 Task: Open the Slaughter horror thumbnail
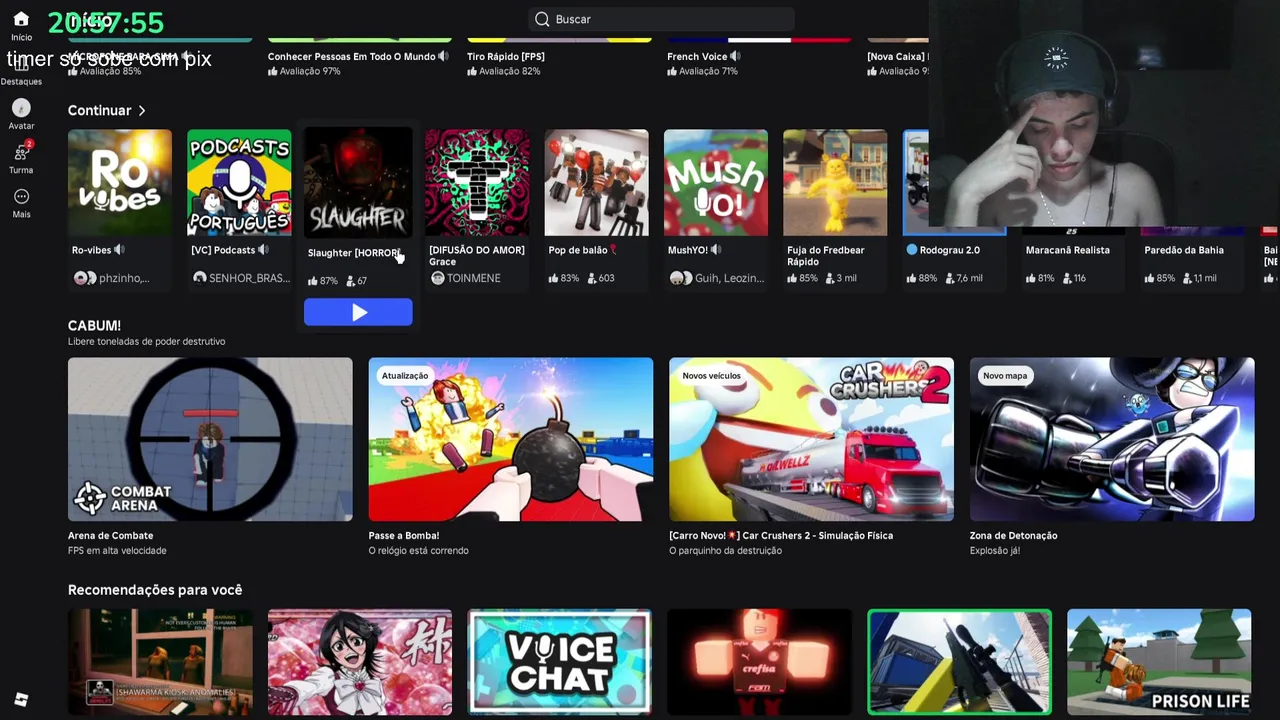pyautogui.click(x=358, y=182)
